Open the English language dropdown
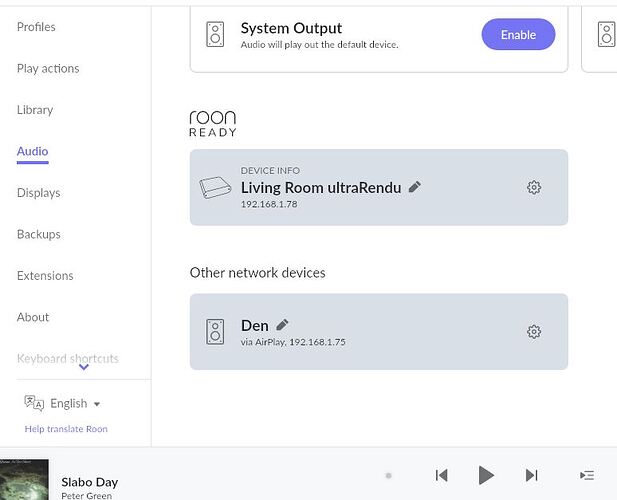The width and height of the screenshot is (617, 500). coord(75,403)
